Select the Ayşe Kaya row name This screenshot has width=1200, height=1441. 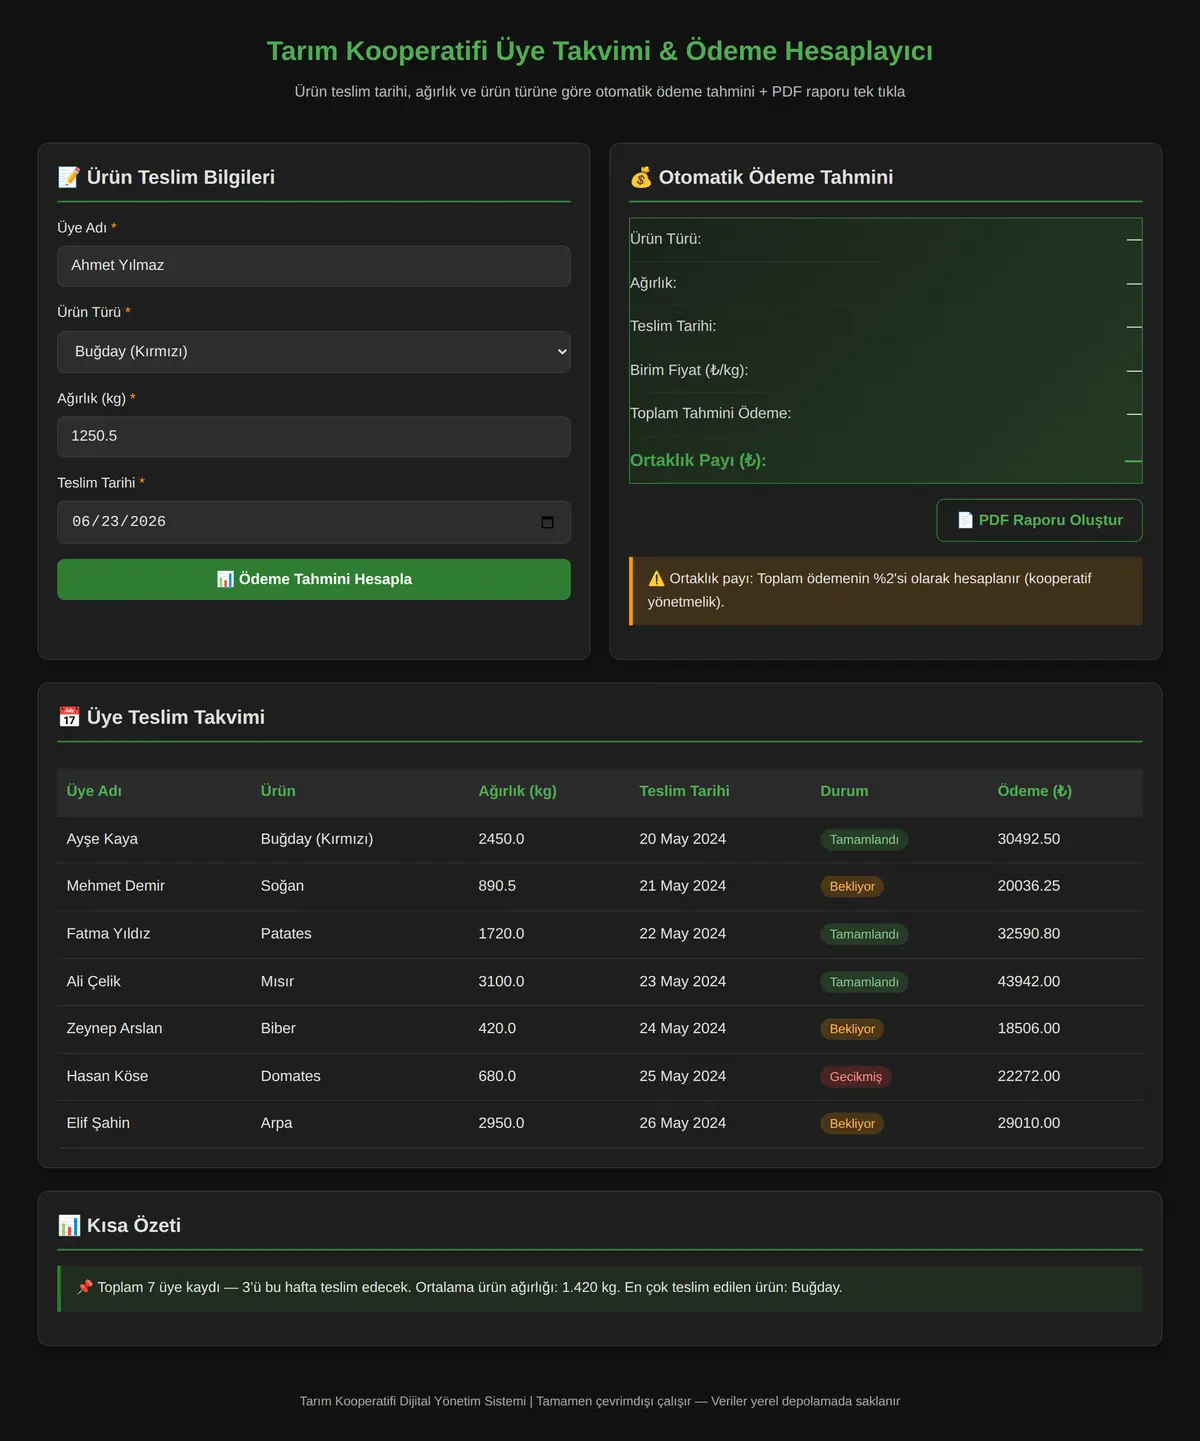point(102,839)
